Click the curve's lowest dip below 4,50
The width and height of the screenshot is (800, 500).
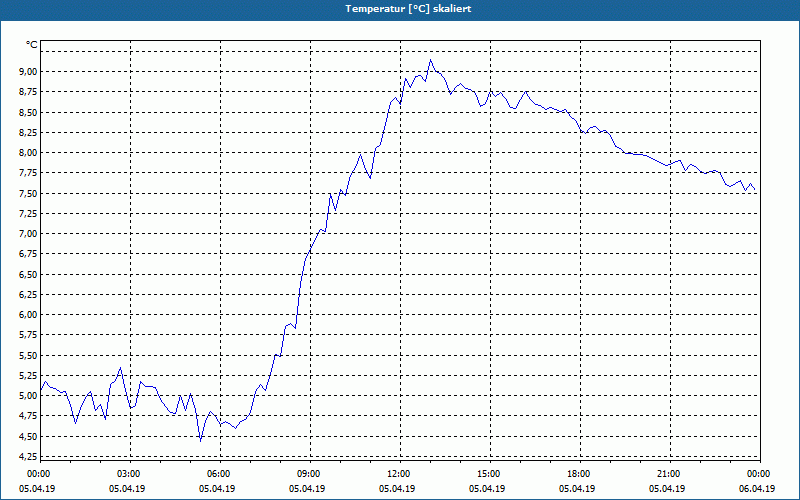click(x=201, y=441)
